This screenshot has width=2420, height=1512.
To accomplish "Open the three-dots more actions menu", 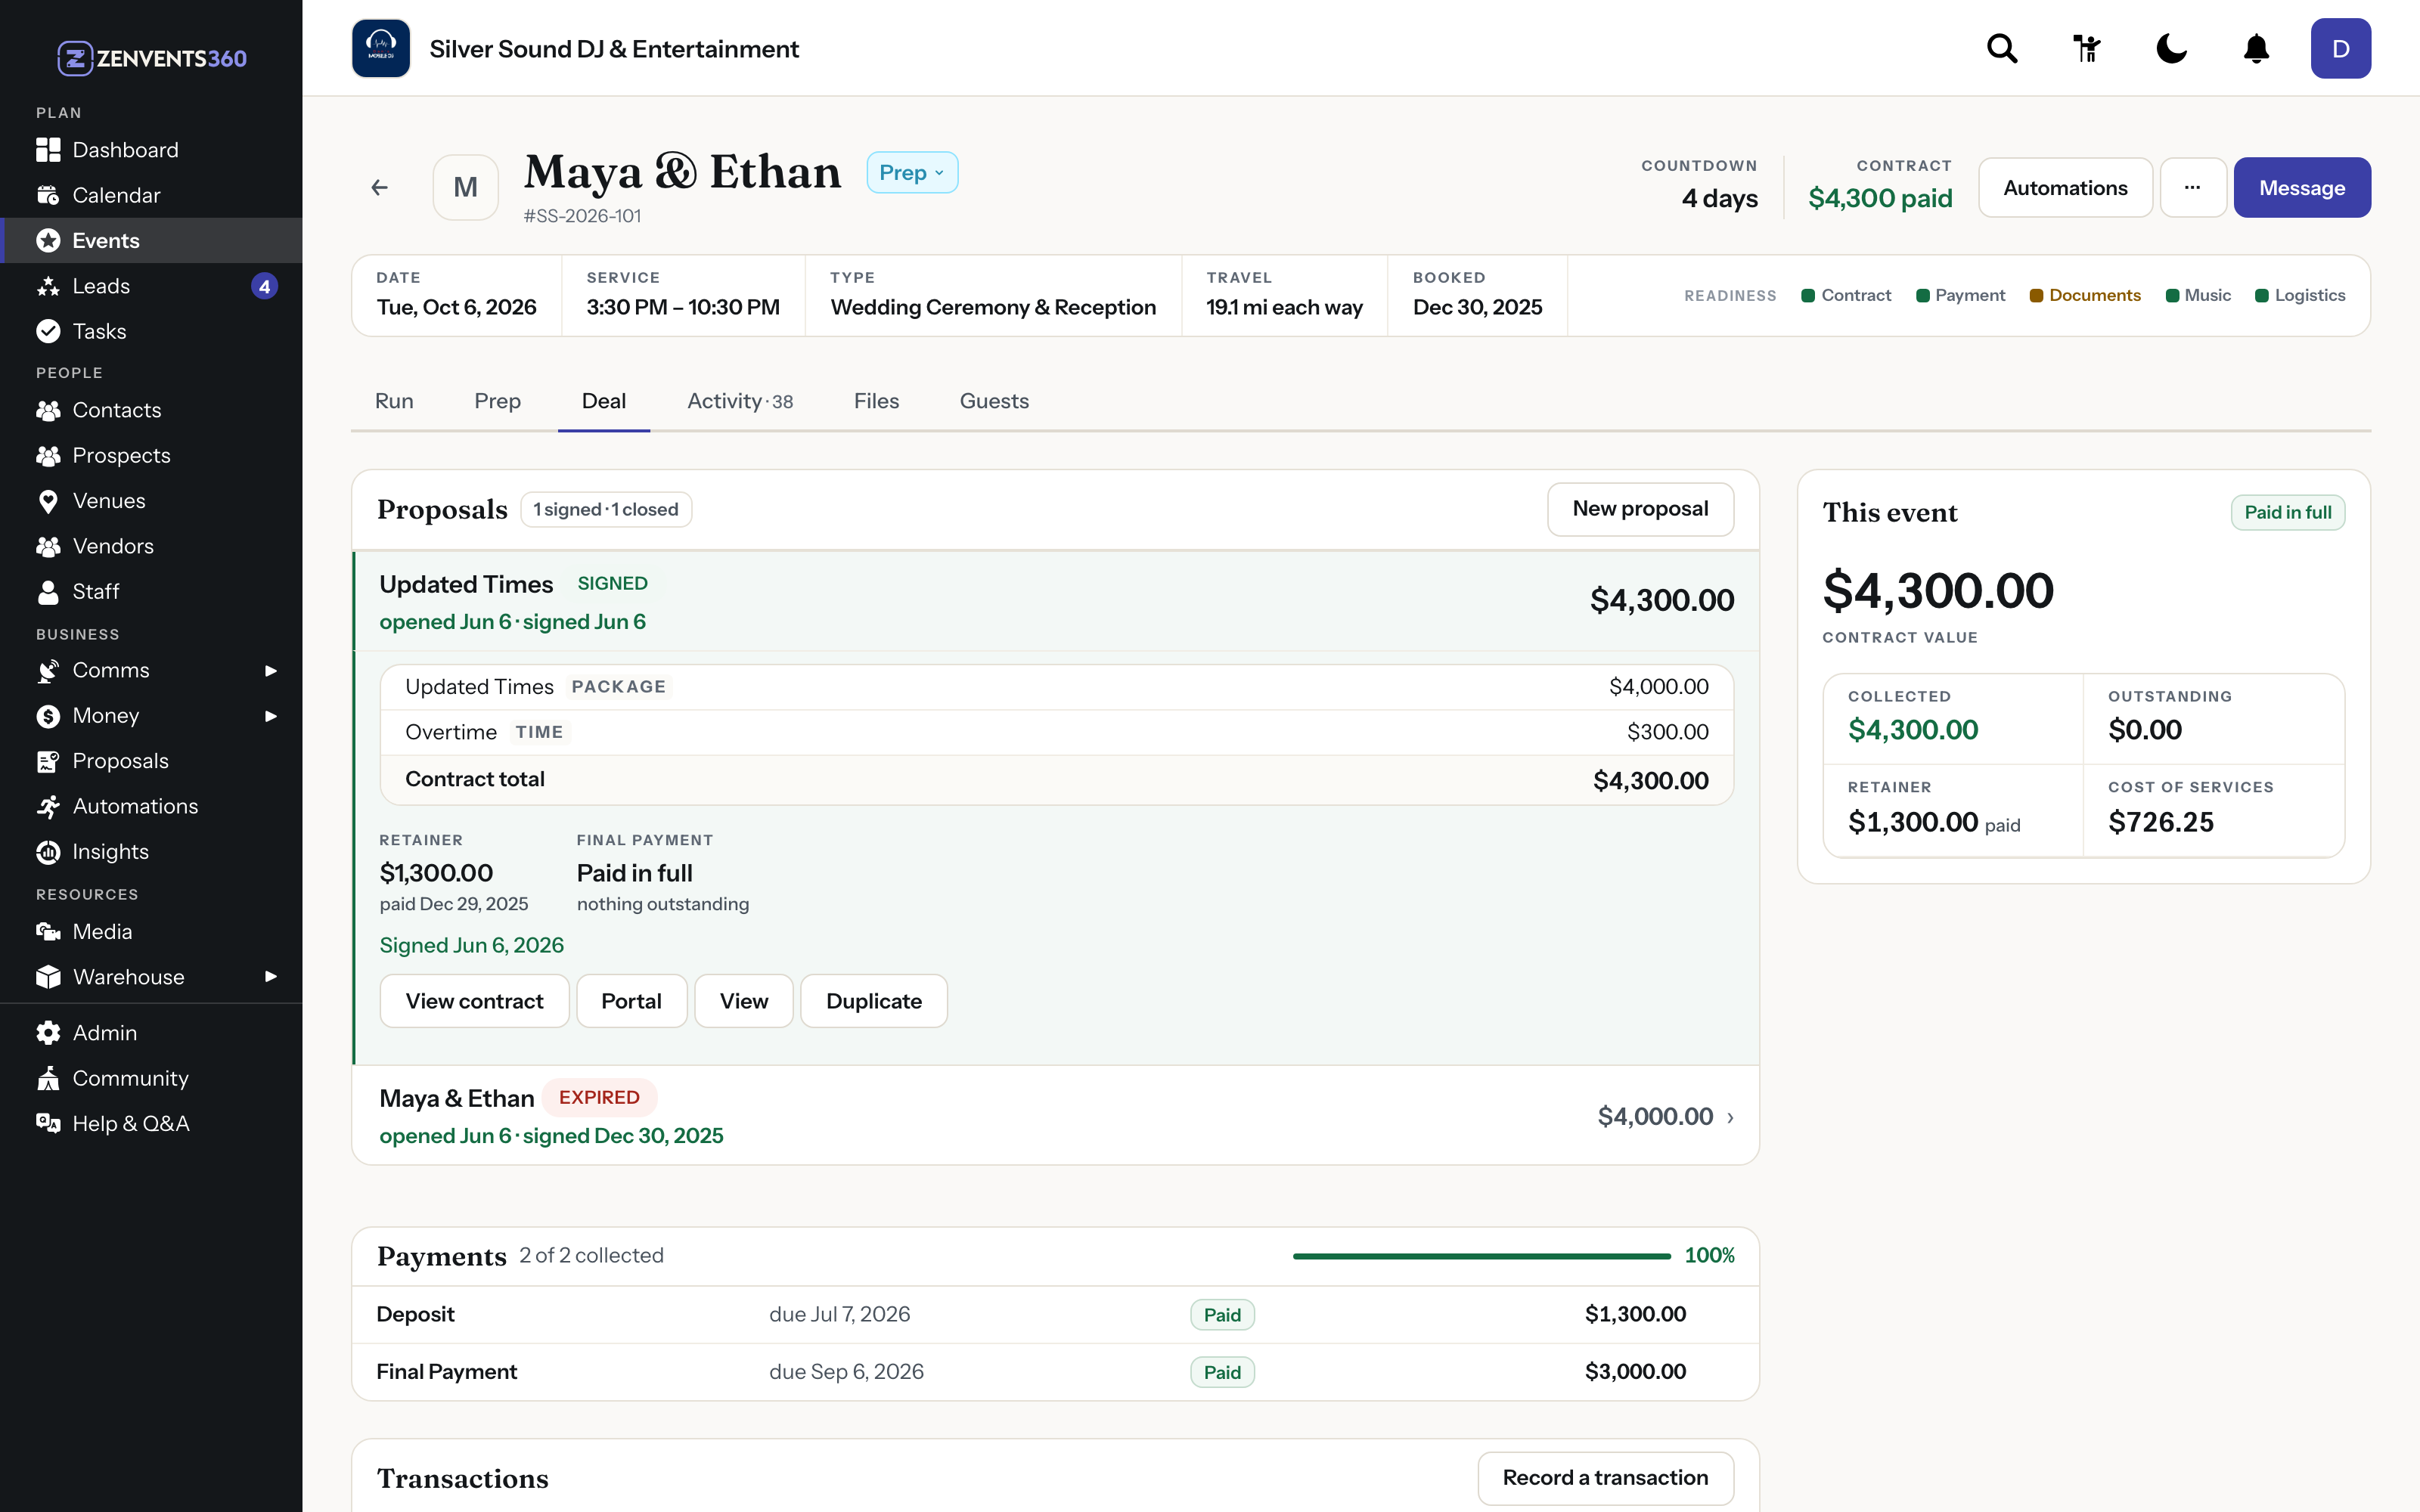I will [2192, 187].
